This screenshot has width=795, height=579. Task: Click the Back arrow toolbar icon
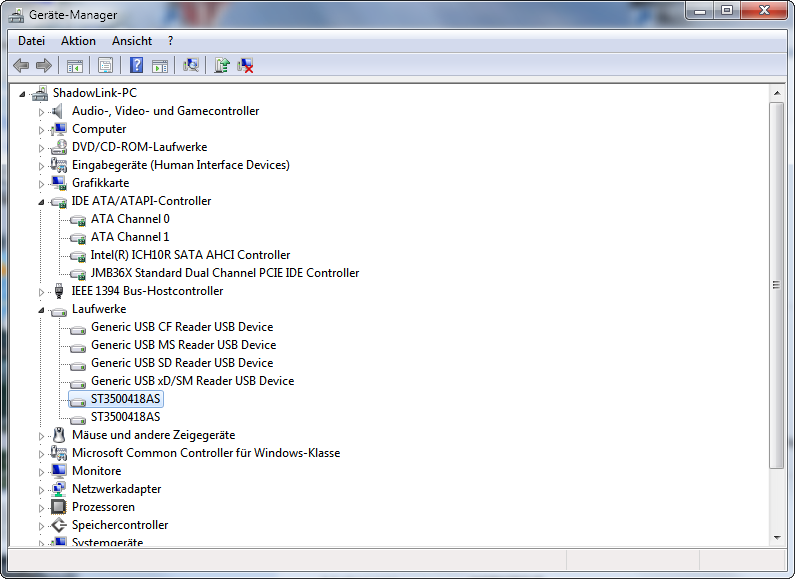click(21, 65)
